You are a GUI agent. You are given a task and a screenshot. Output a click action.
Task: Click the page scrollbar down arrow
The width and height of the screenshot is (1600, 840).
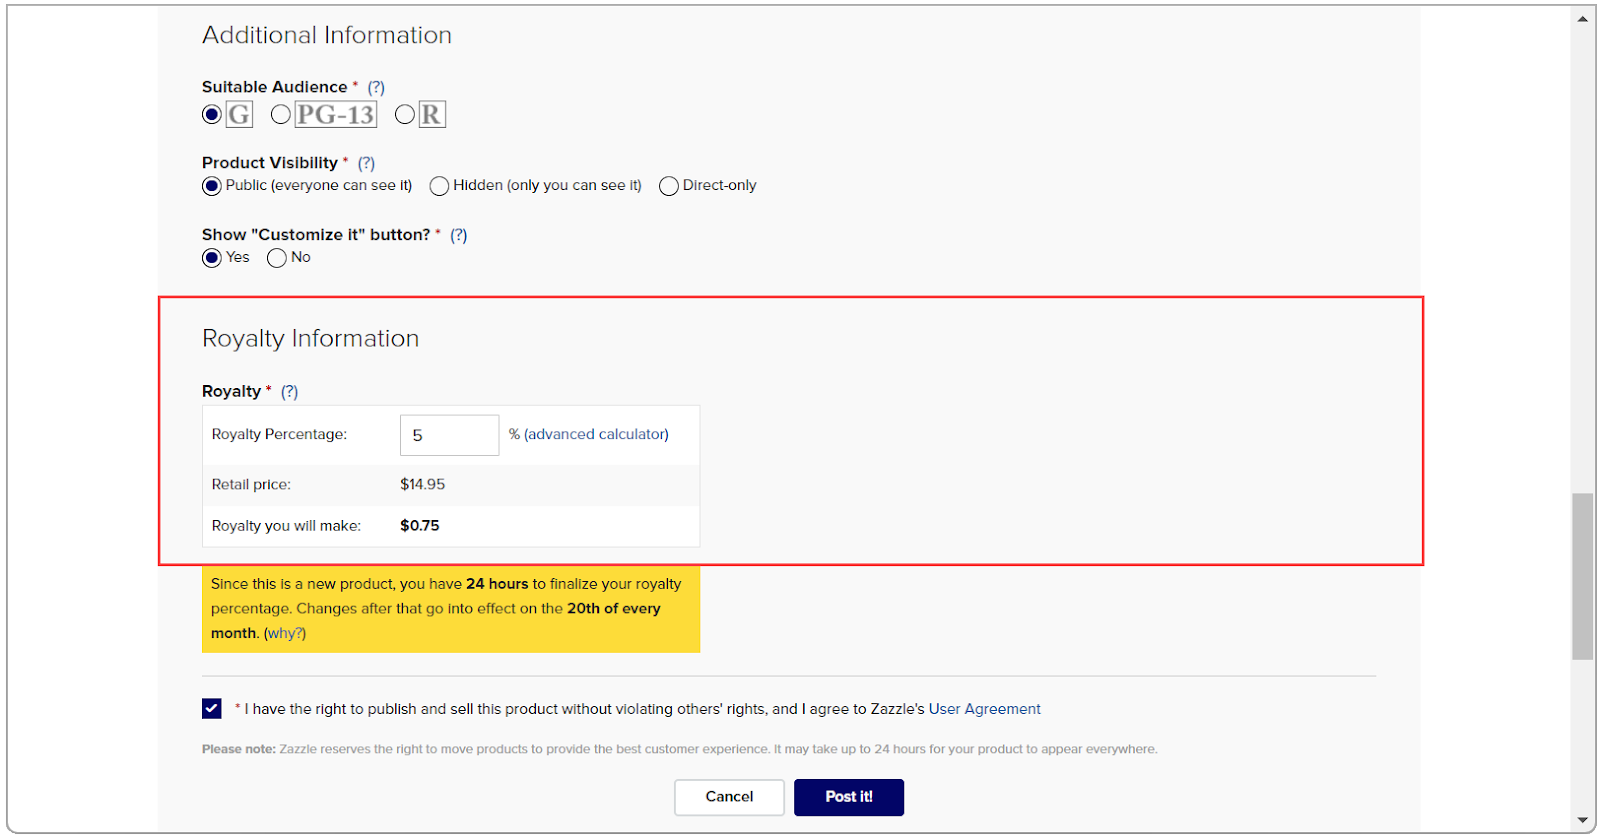pyautogui.click(x=1583, y=820)
